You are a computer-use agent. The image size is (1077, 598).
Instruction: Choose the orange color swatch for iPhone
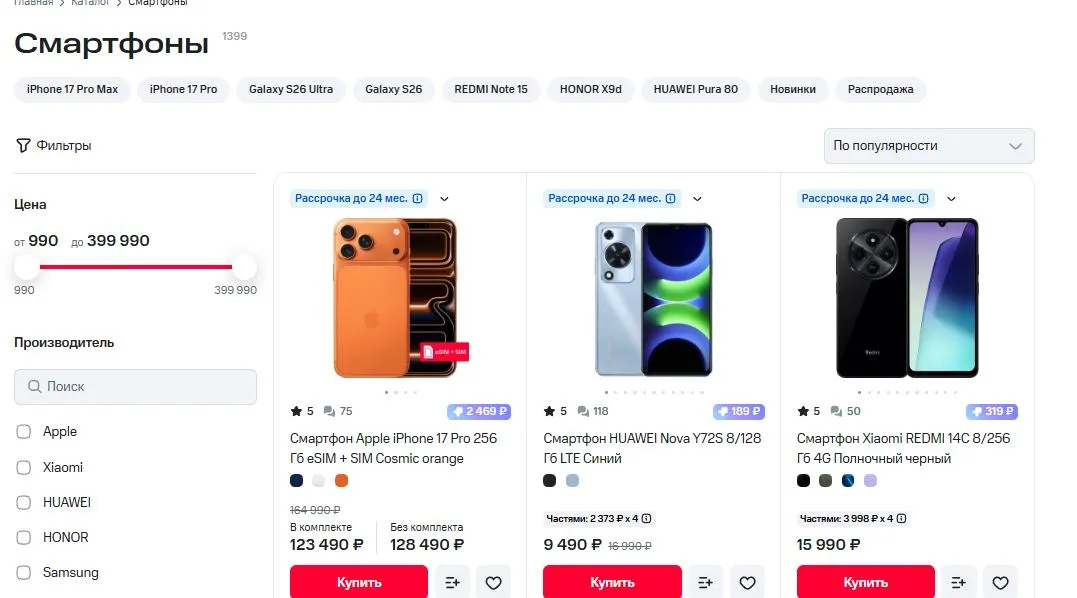point(341,481)
